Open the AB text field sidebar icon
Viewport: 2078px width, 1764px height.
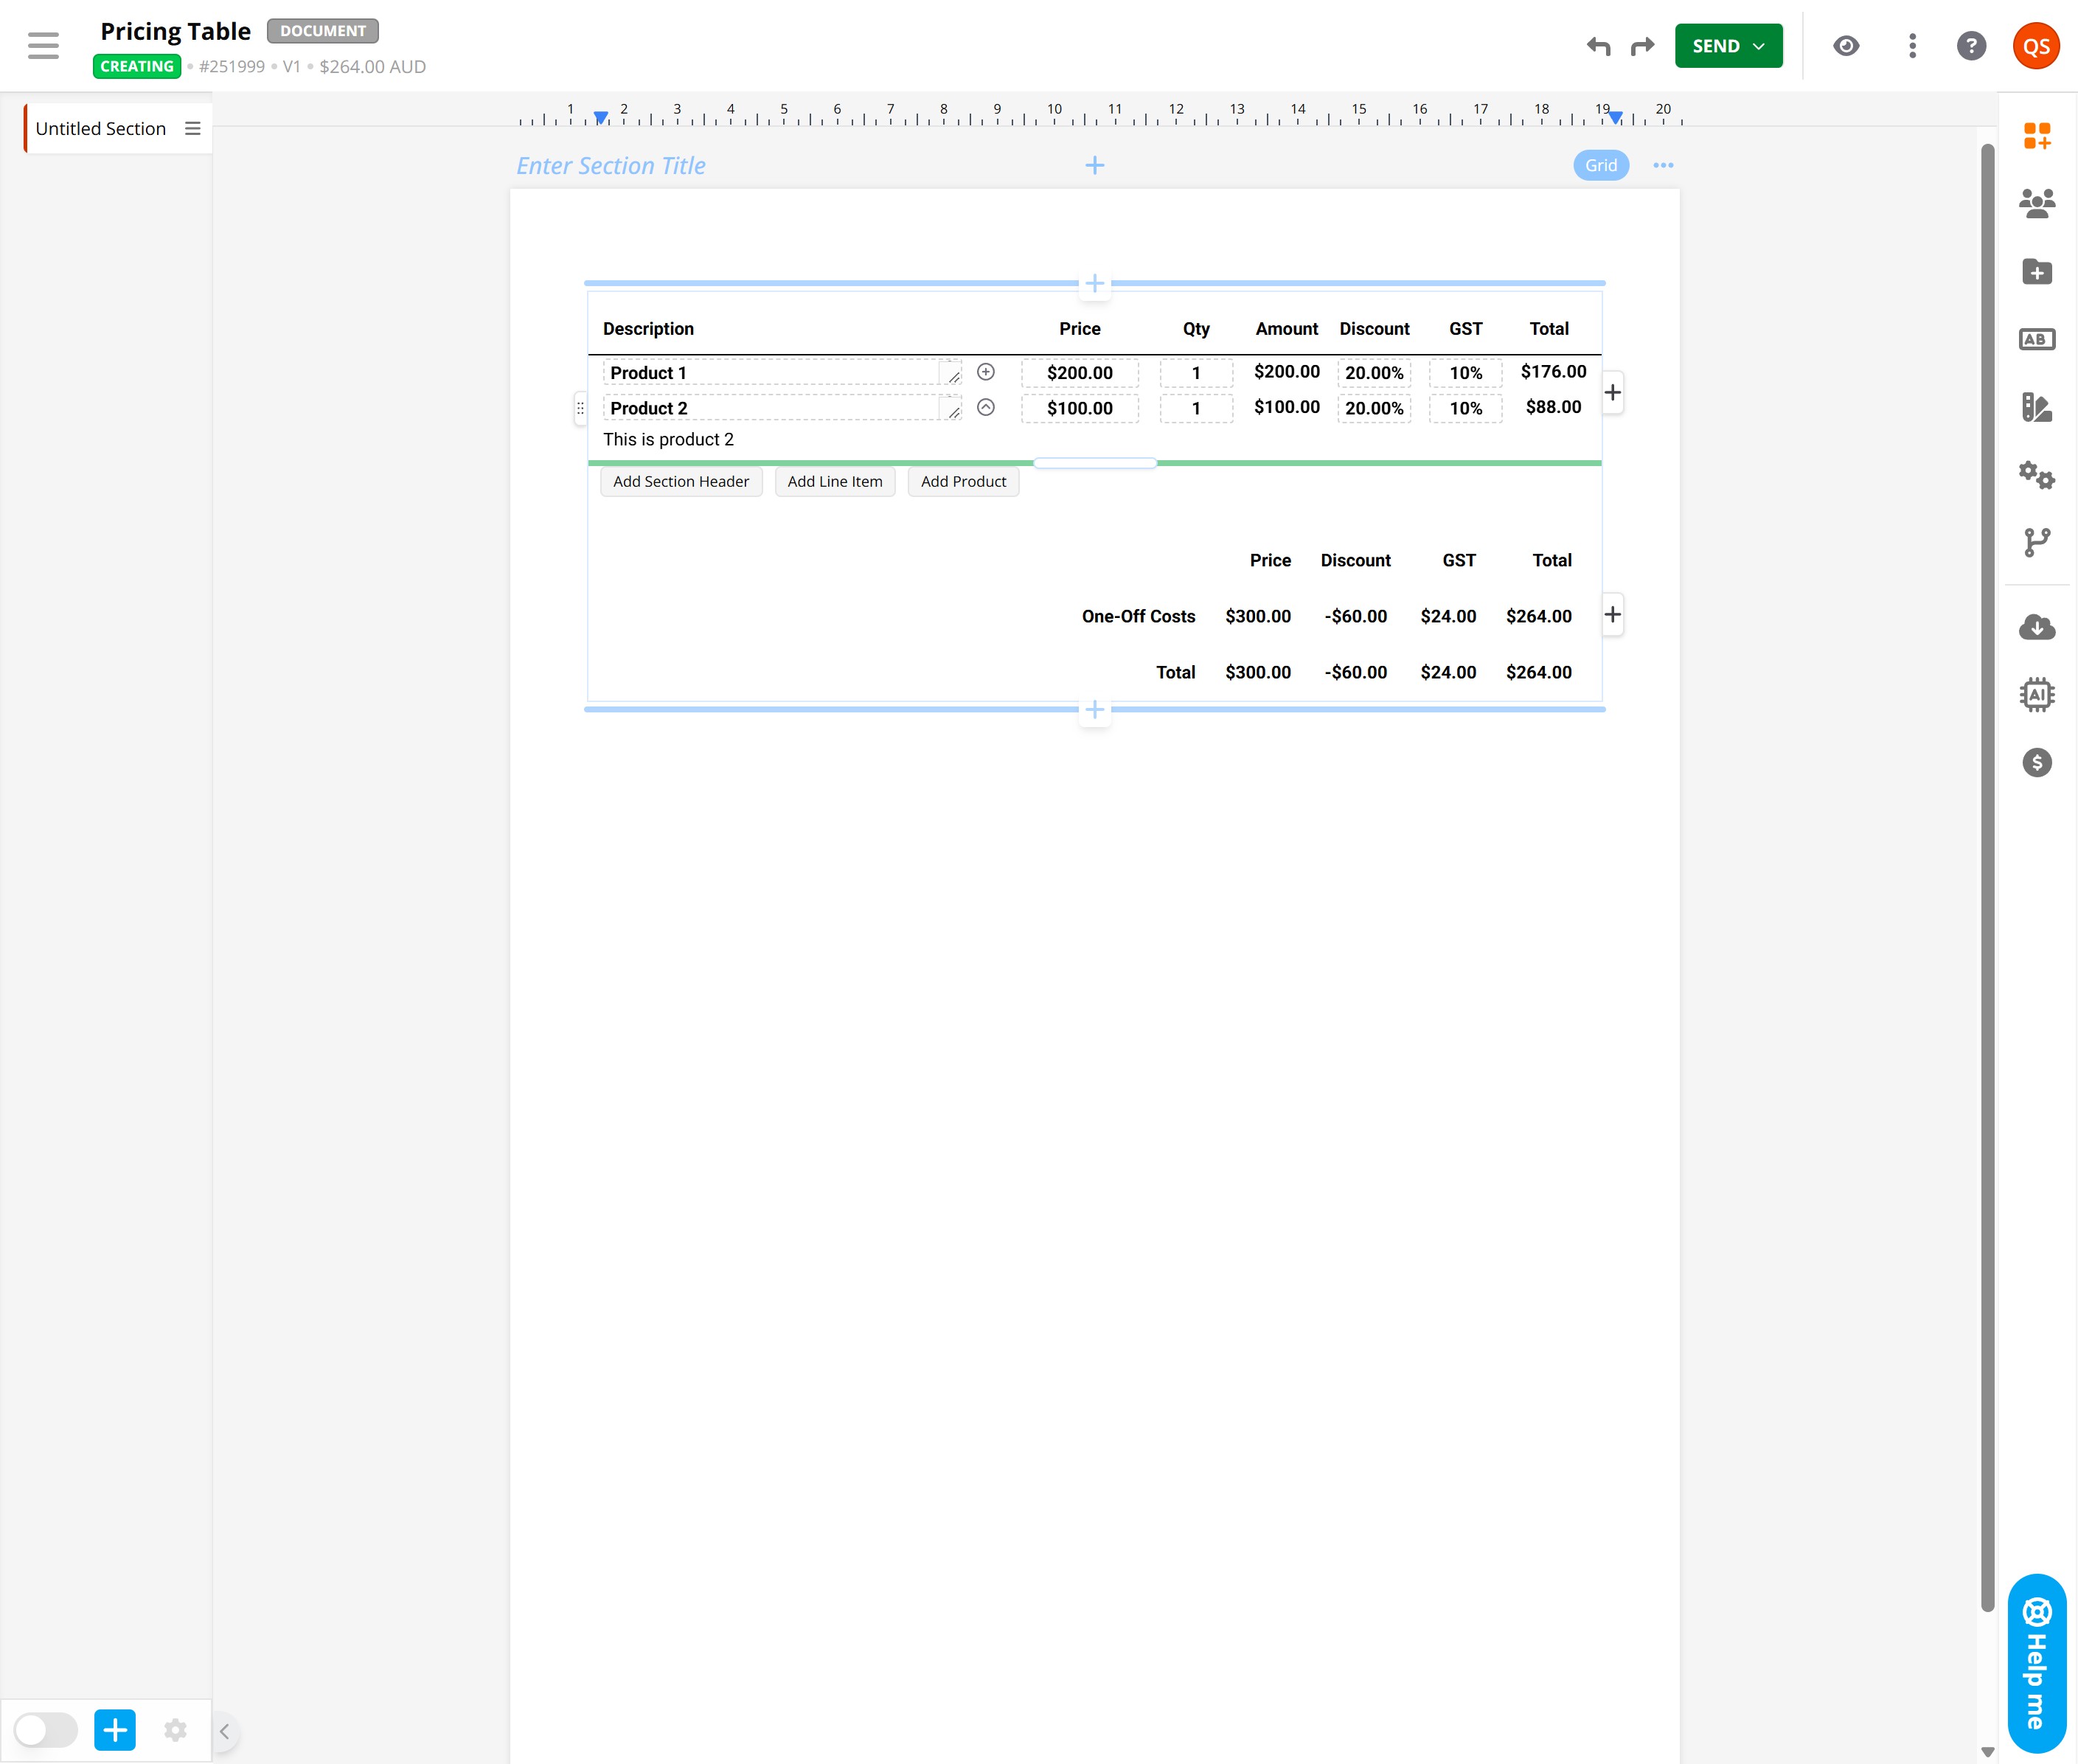tap(2036, 339)
